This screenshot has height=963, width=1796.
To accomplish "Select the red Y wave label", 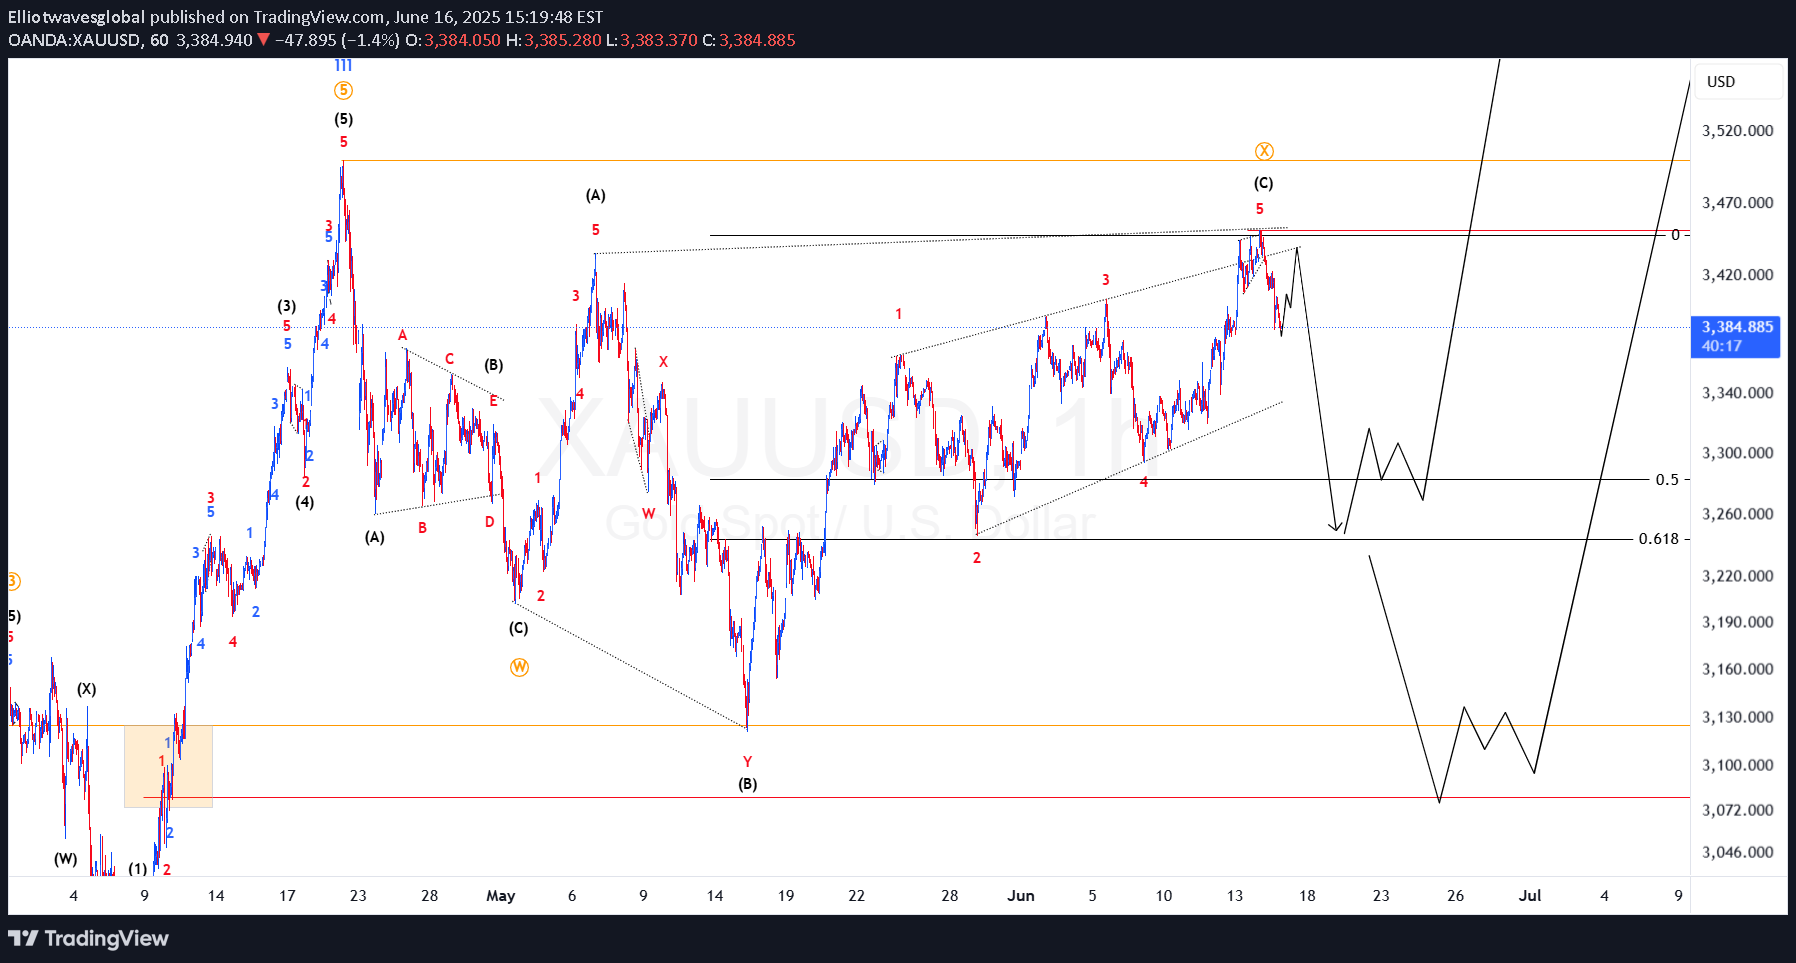I will point(747,762).
